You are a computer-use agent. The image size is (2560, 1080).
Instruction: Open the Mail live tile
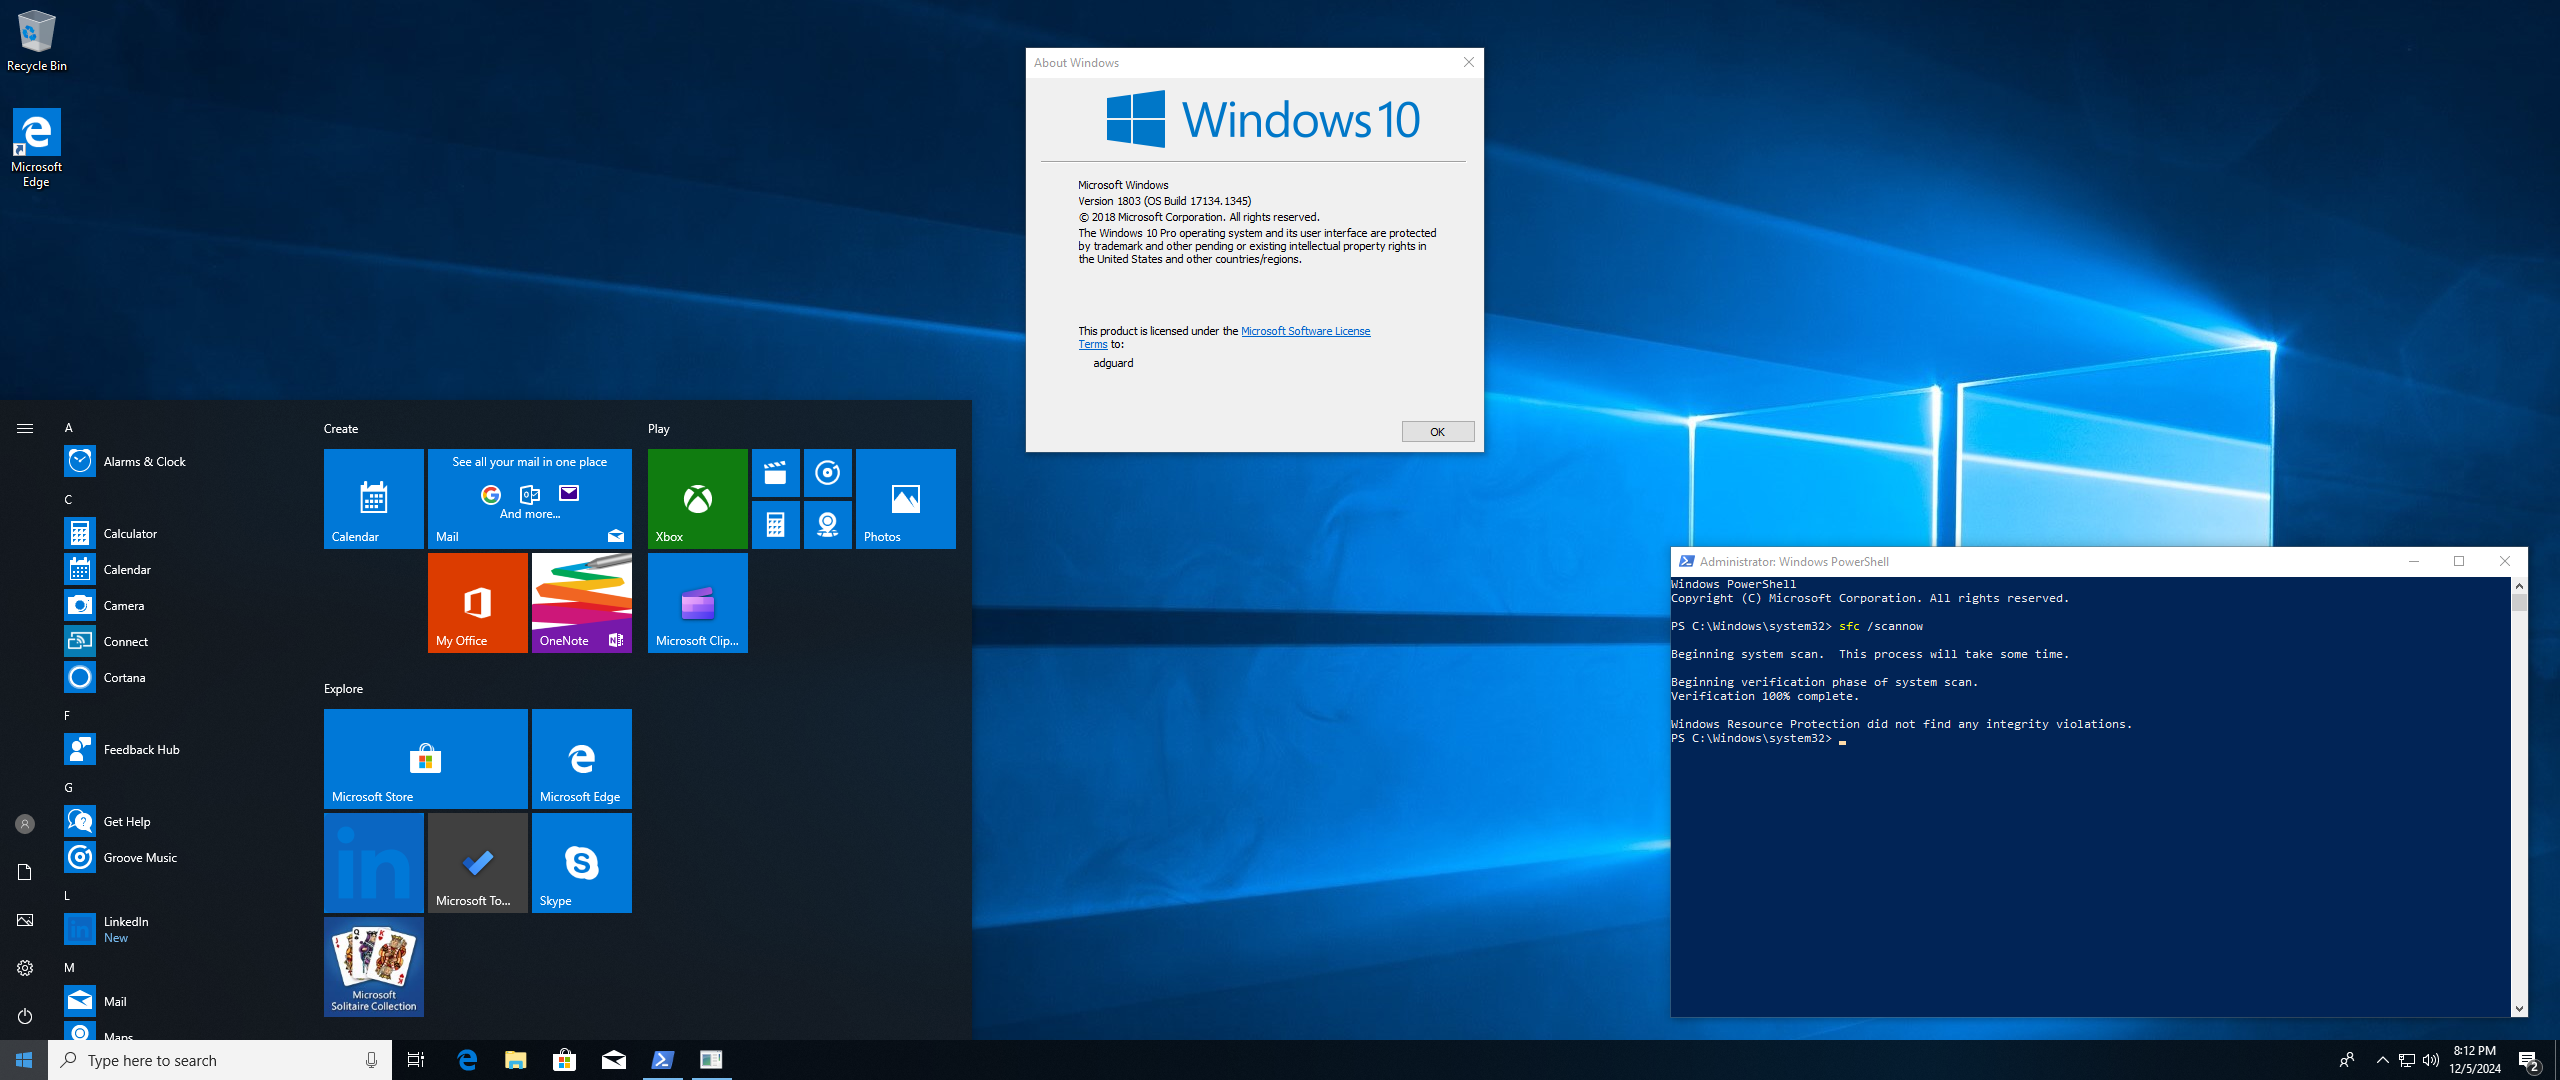point(530,499)
